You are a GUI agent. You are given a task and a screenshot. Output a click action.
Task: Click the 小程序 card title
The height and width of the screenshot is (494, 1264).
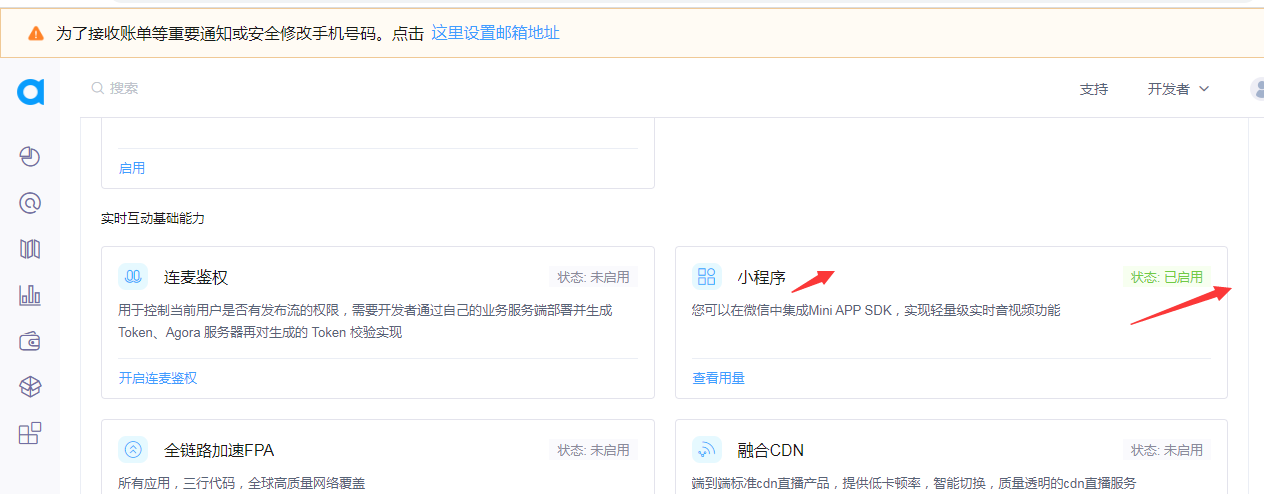[x=762, y=278]
